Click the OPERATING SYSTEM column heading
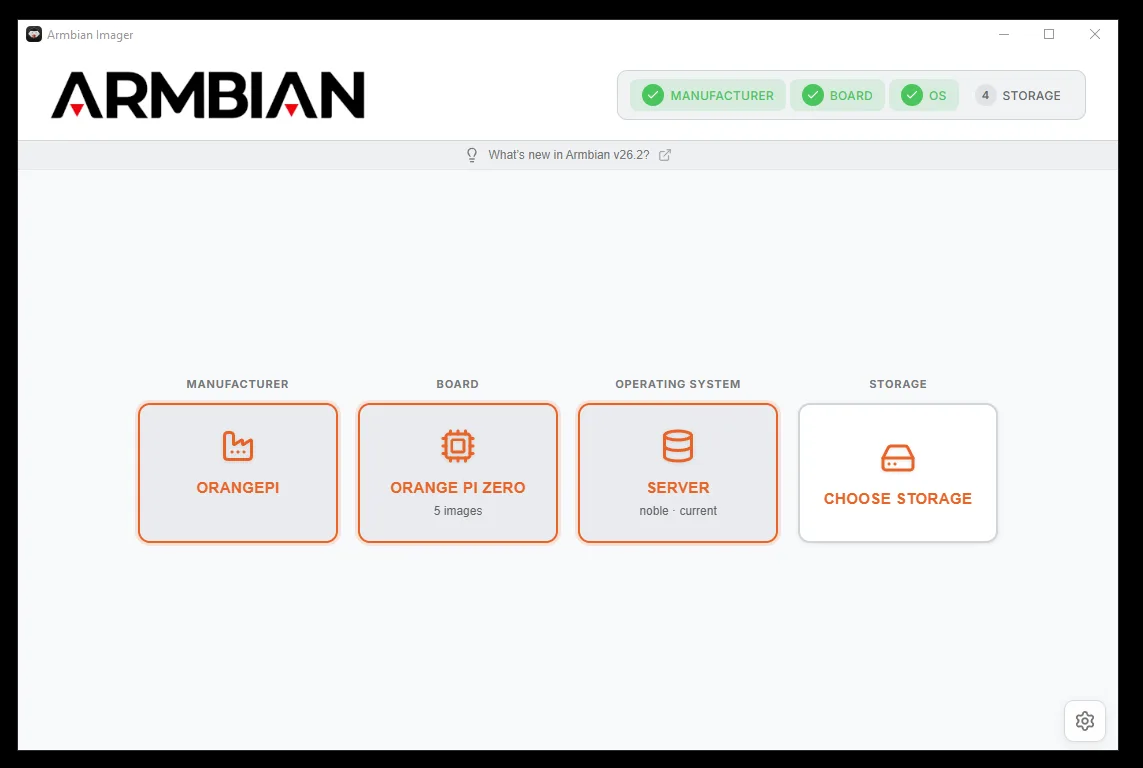Screen dimensions: 1143x768 pyautogui.click(x=678, y=384)
